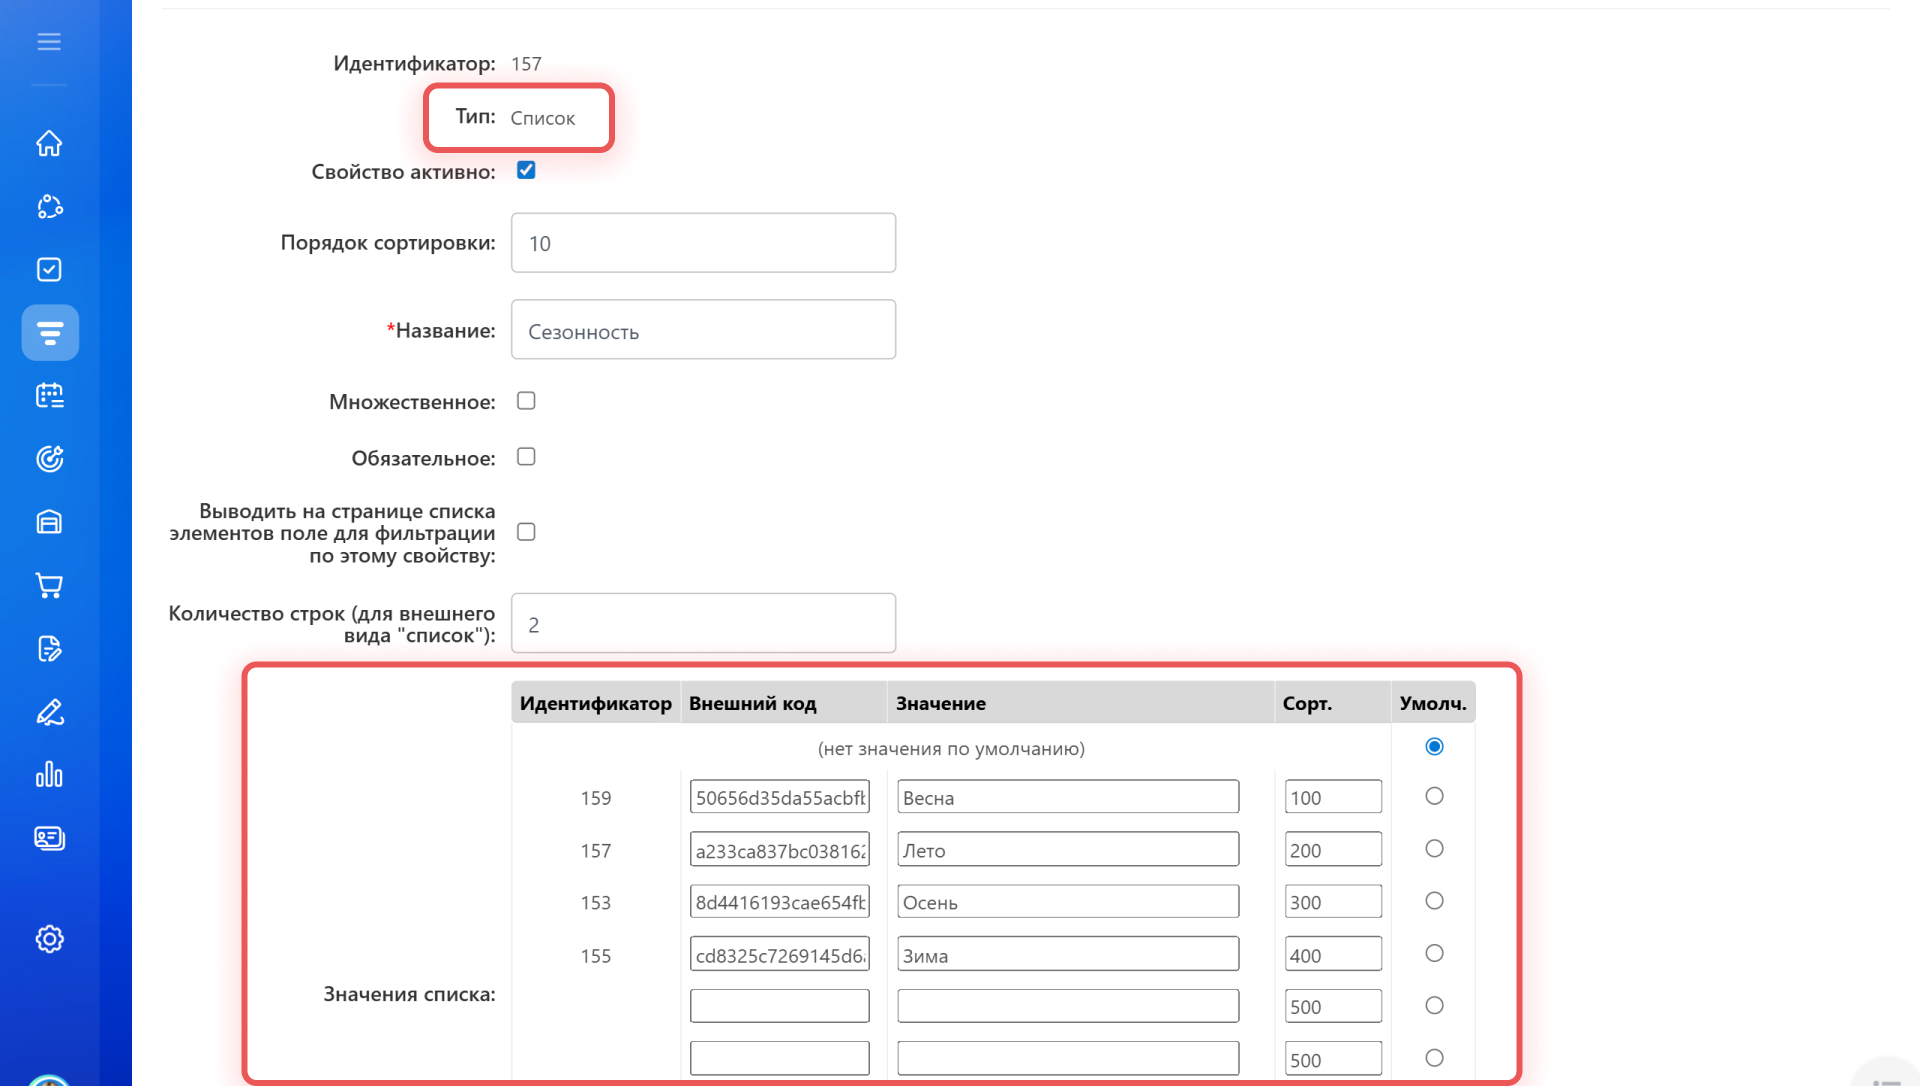Open the goals target icon in sidebar
Viewport: 1920px width, 1086px height.
tap(49, 459)
